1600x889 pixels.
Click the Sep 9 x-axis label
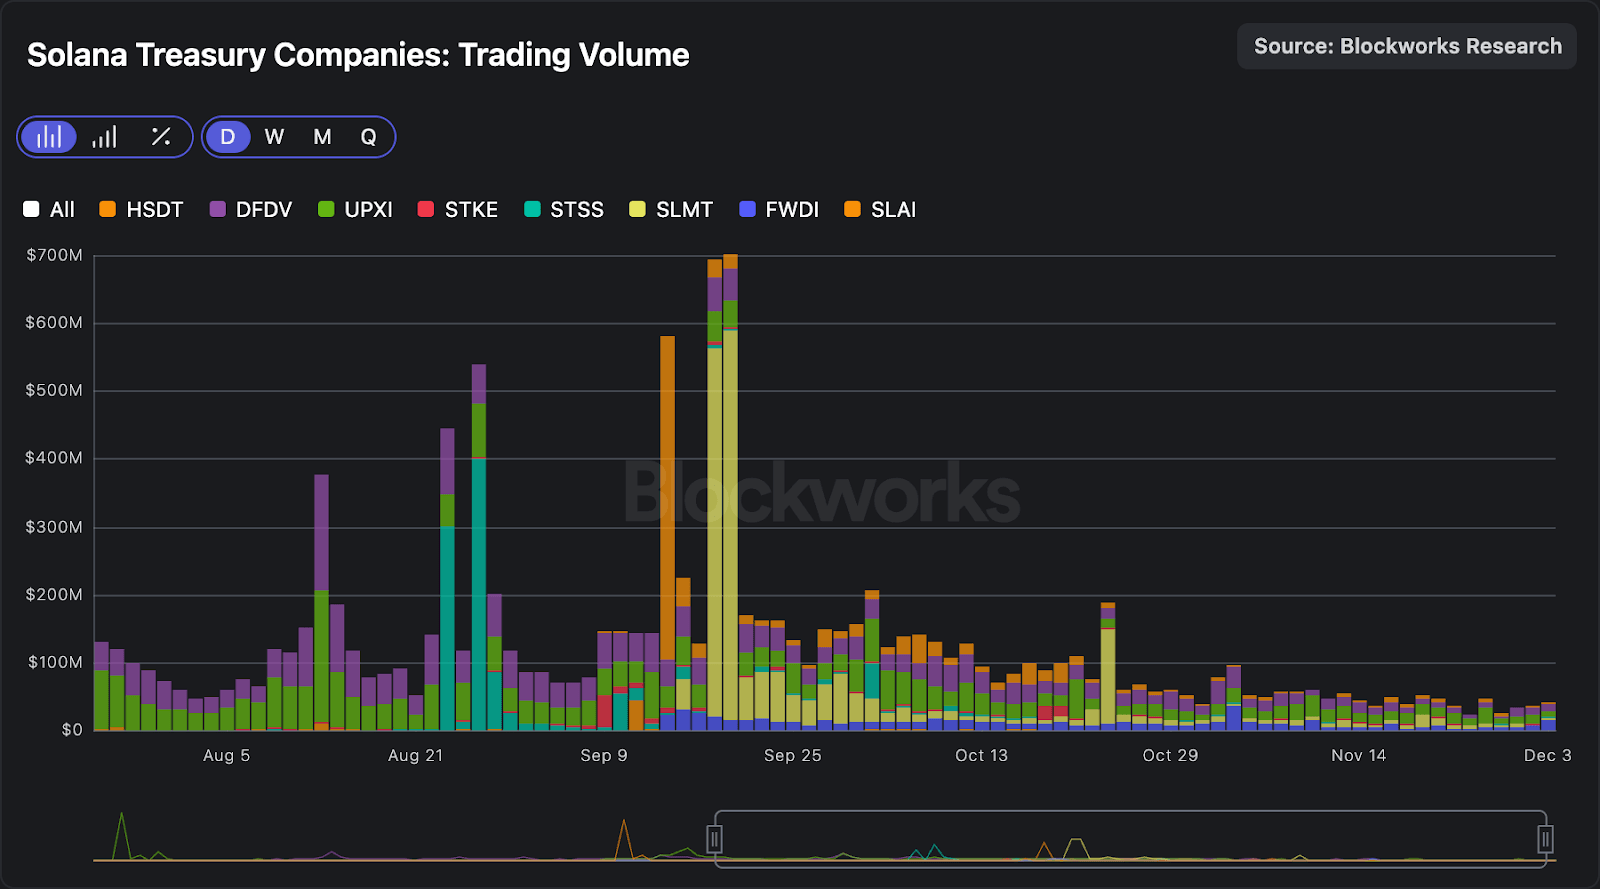tap(604, 755)
